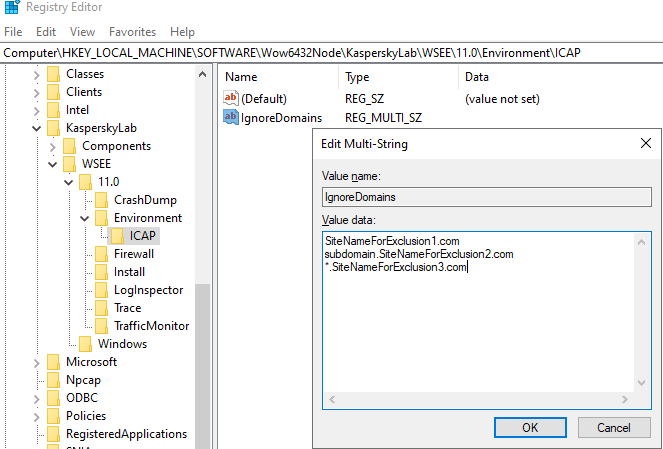Open the Favorites menu
Viewport: 663px width, 449px height.
[x=132, y=32]
